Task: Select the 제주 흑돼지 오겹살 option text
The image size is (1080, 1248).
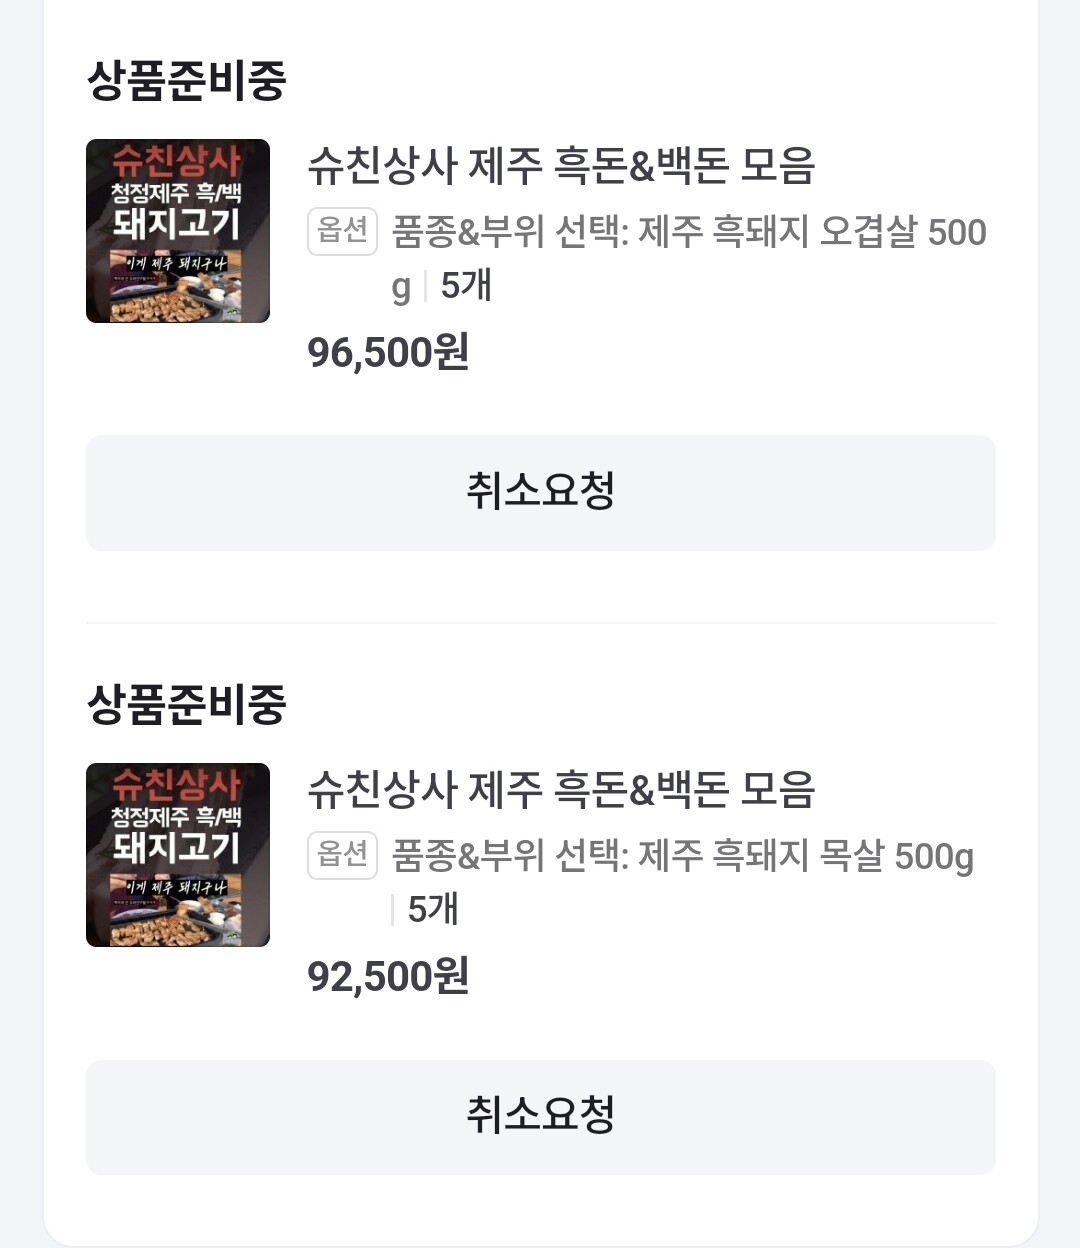Action: (x=688, y=232)
